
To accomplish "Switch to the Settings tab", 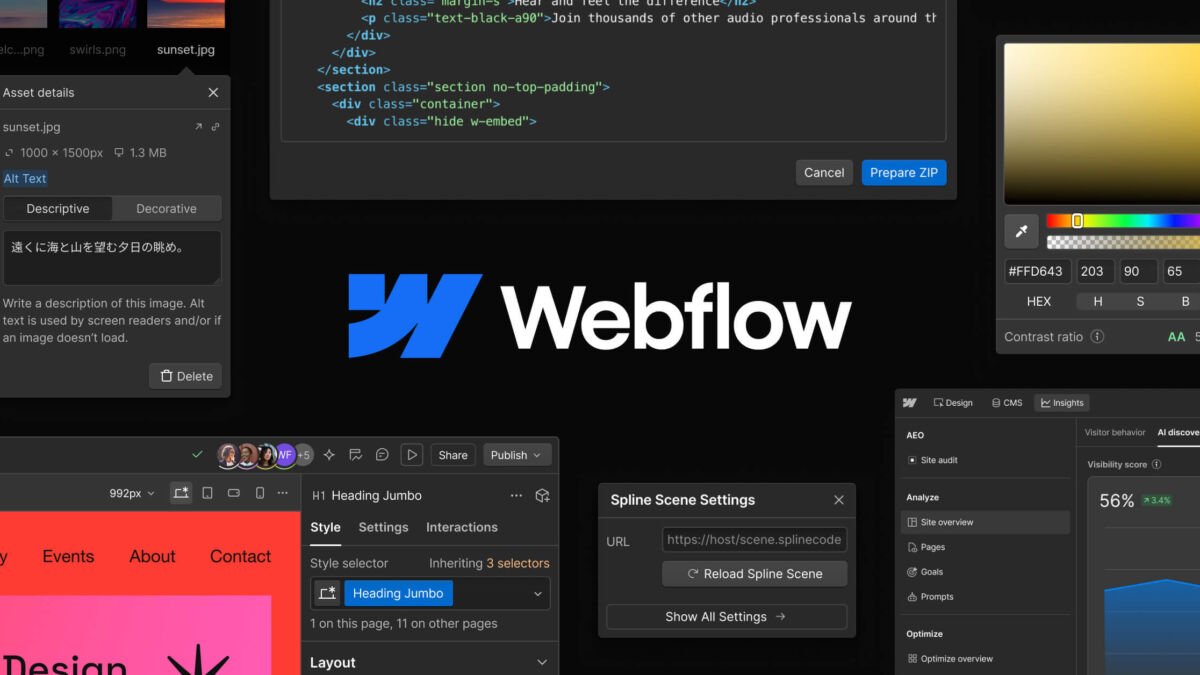I will pos(383,527).
